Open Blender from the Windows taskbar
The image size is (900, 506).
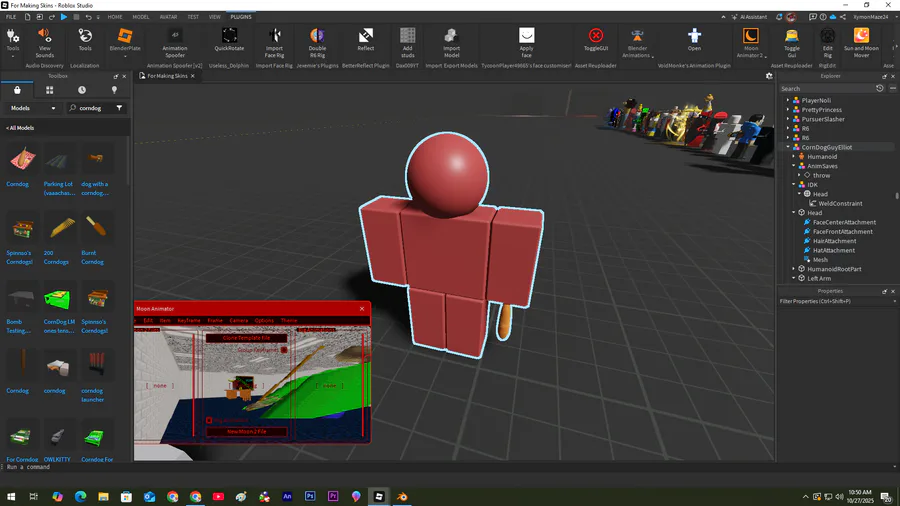point(402,496)
